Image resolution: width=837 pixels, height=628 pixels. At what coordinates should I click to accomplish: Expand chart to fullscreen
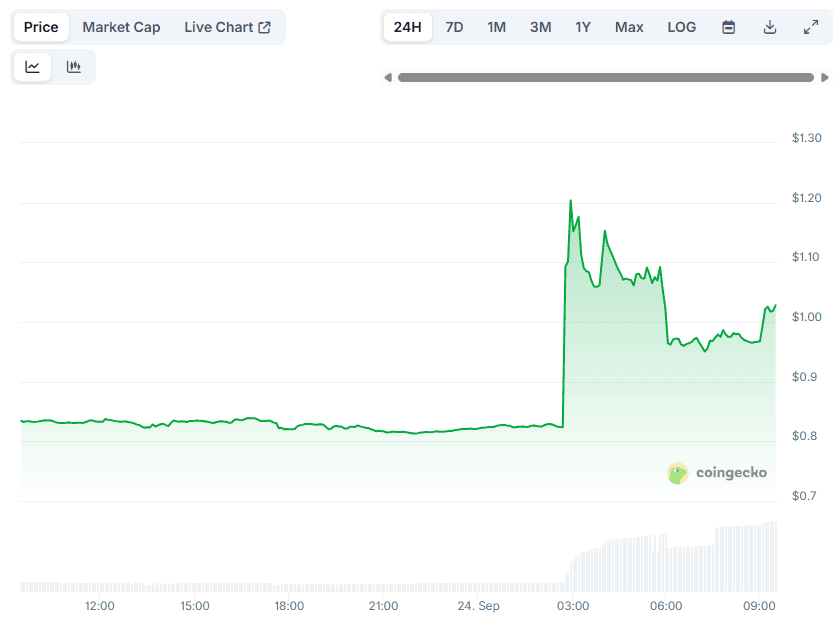tap(811, 27)
